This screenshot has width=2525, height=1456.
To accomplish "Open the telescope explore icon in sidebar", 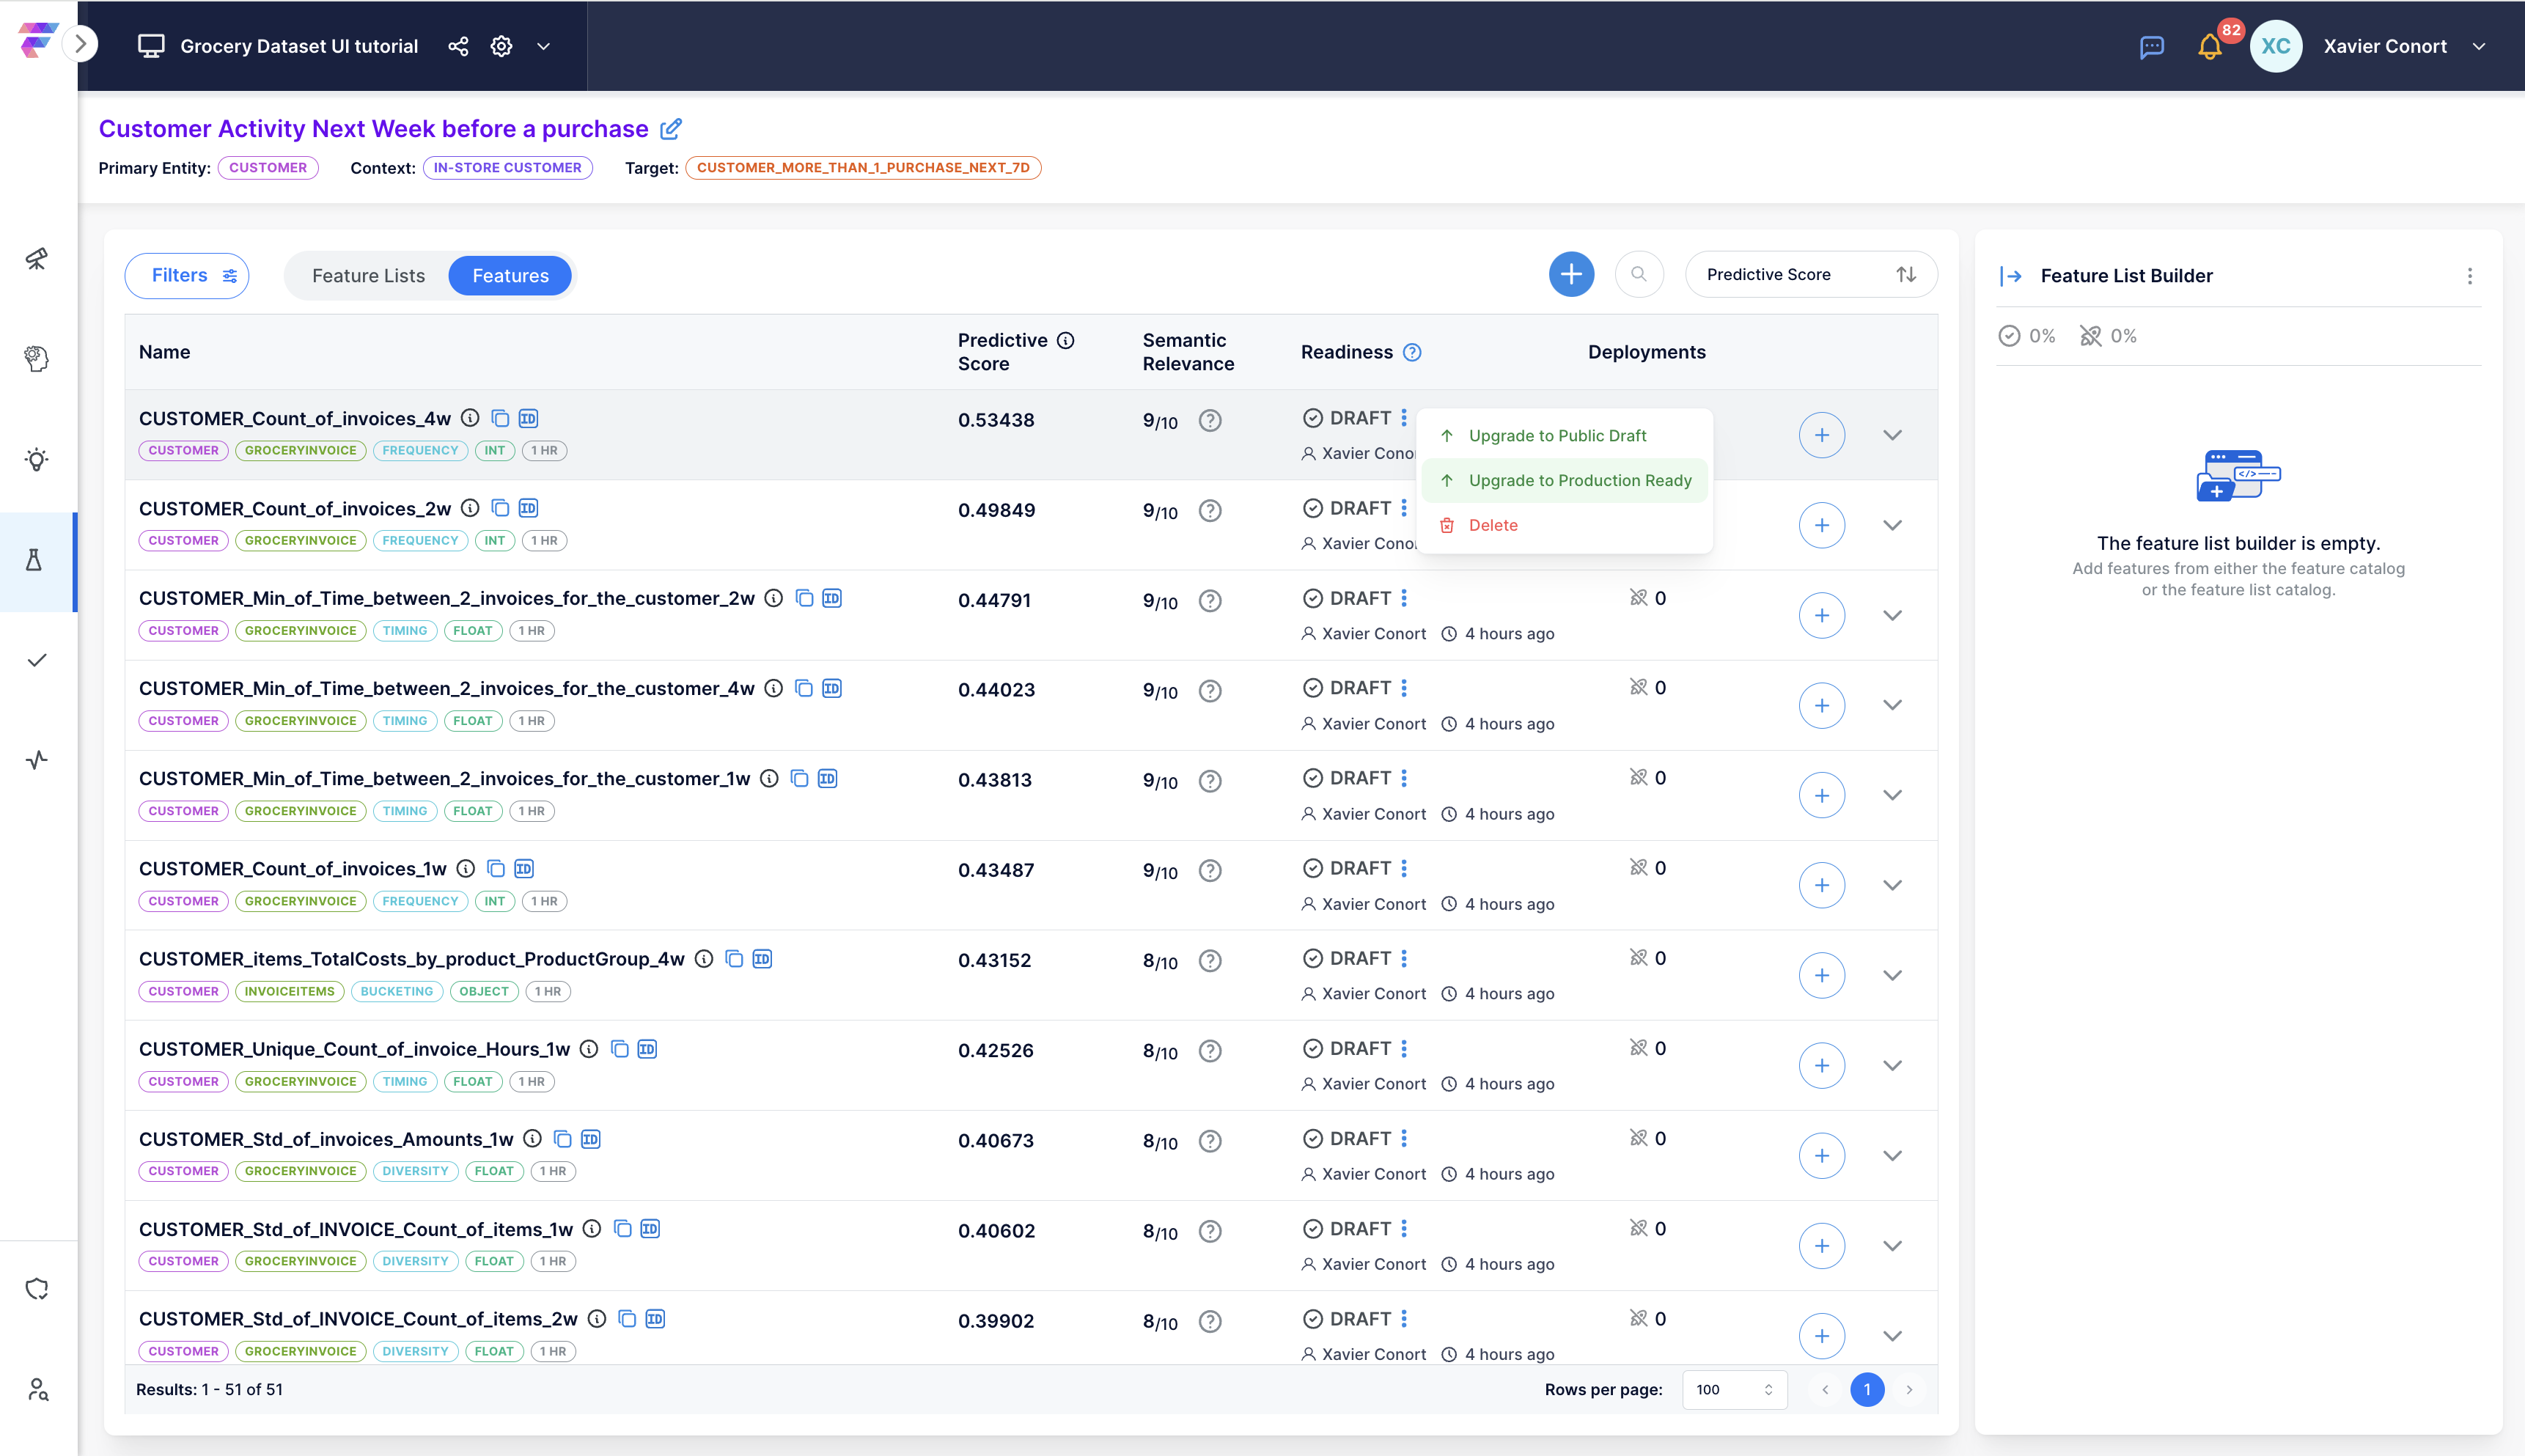I will [37, 259].
